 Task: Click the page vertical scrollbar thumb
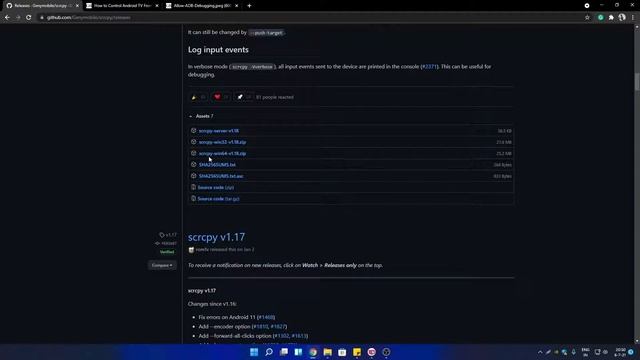[637, 82]
